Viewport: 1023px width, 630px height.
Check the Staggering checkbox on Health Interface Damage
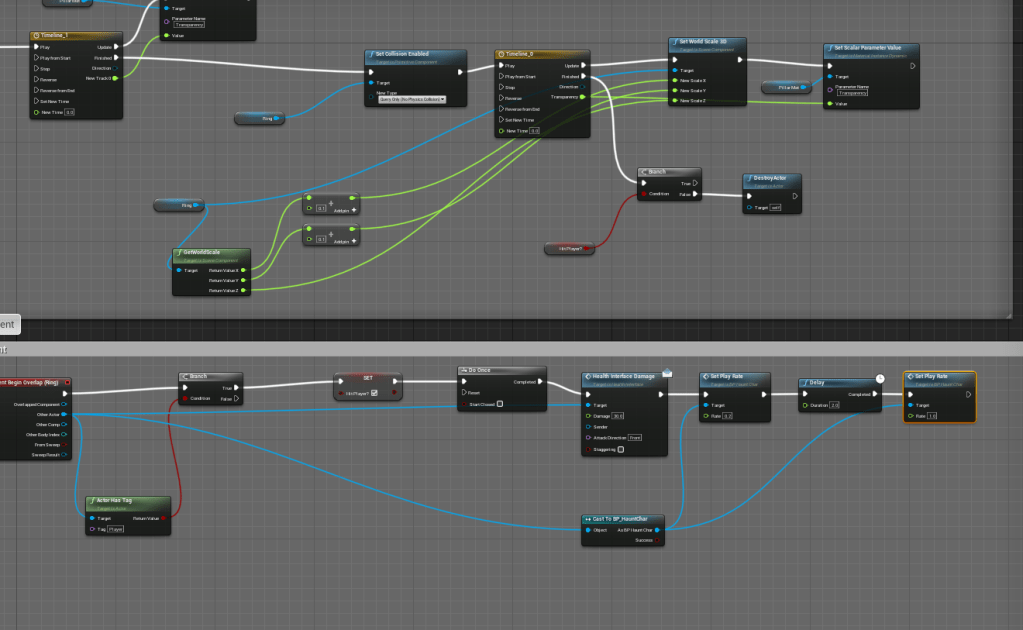coord(621,449)
